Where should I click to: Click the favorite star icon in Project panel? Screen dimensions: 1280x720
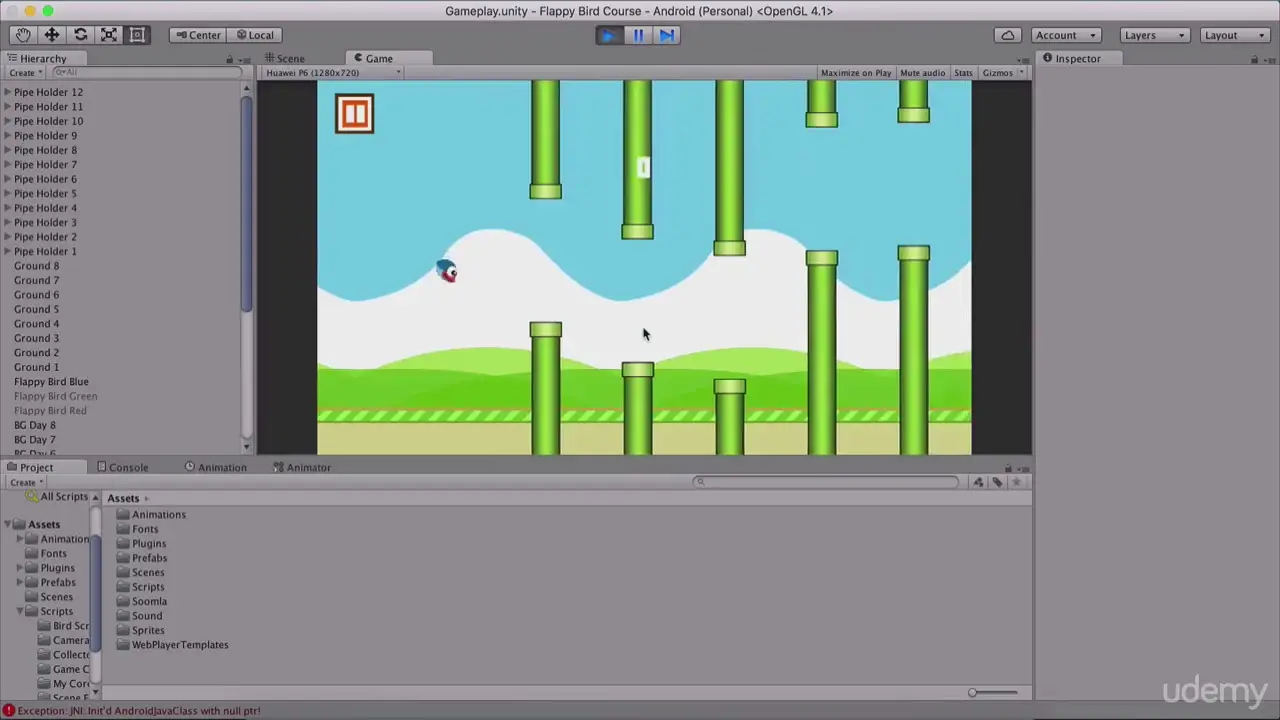(1016, 482)
